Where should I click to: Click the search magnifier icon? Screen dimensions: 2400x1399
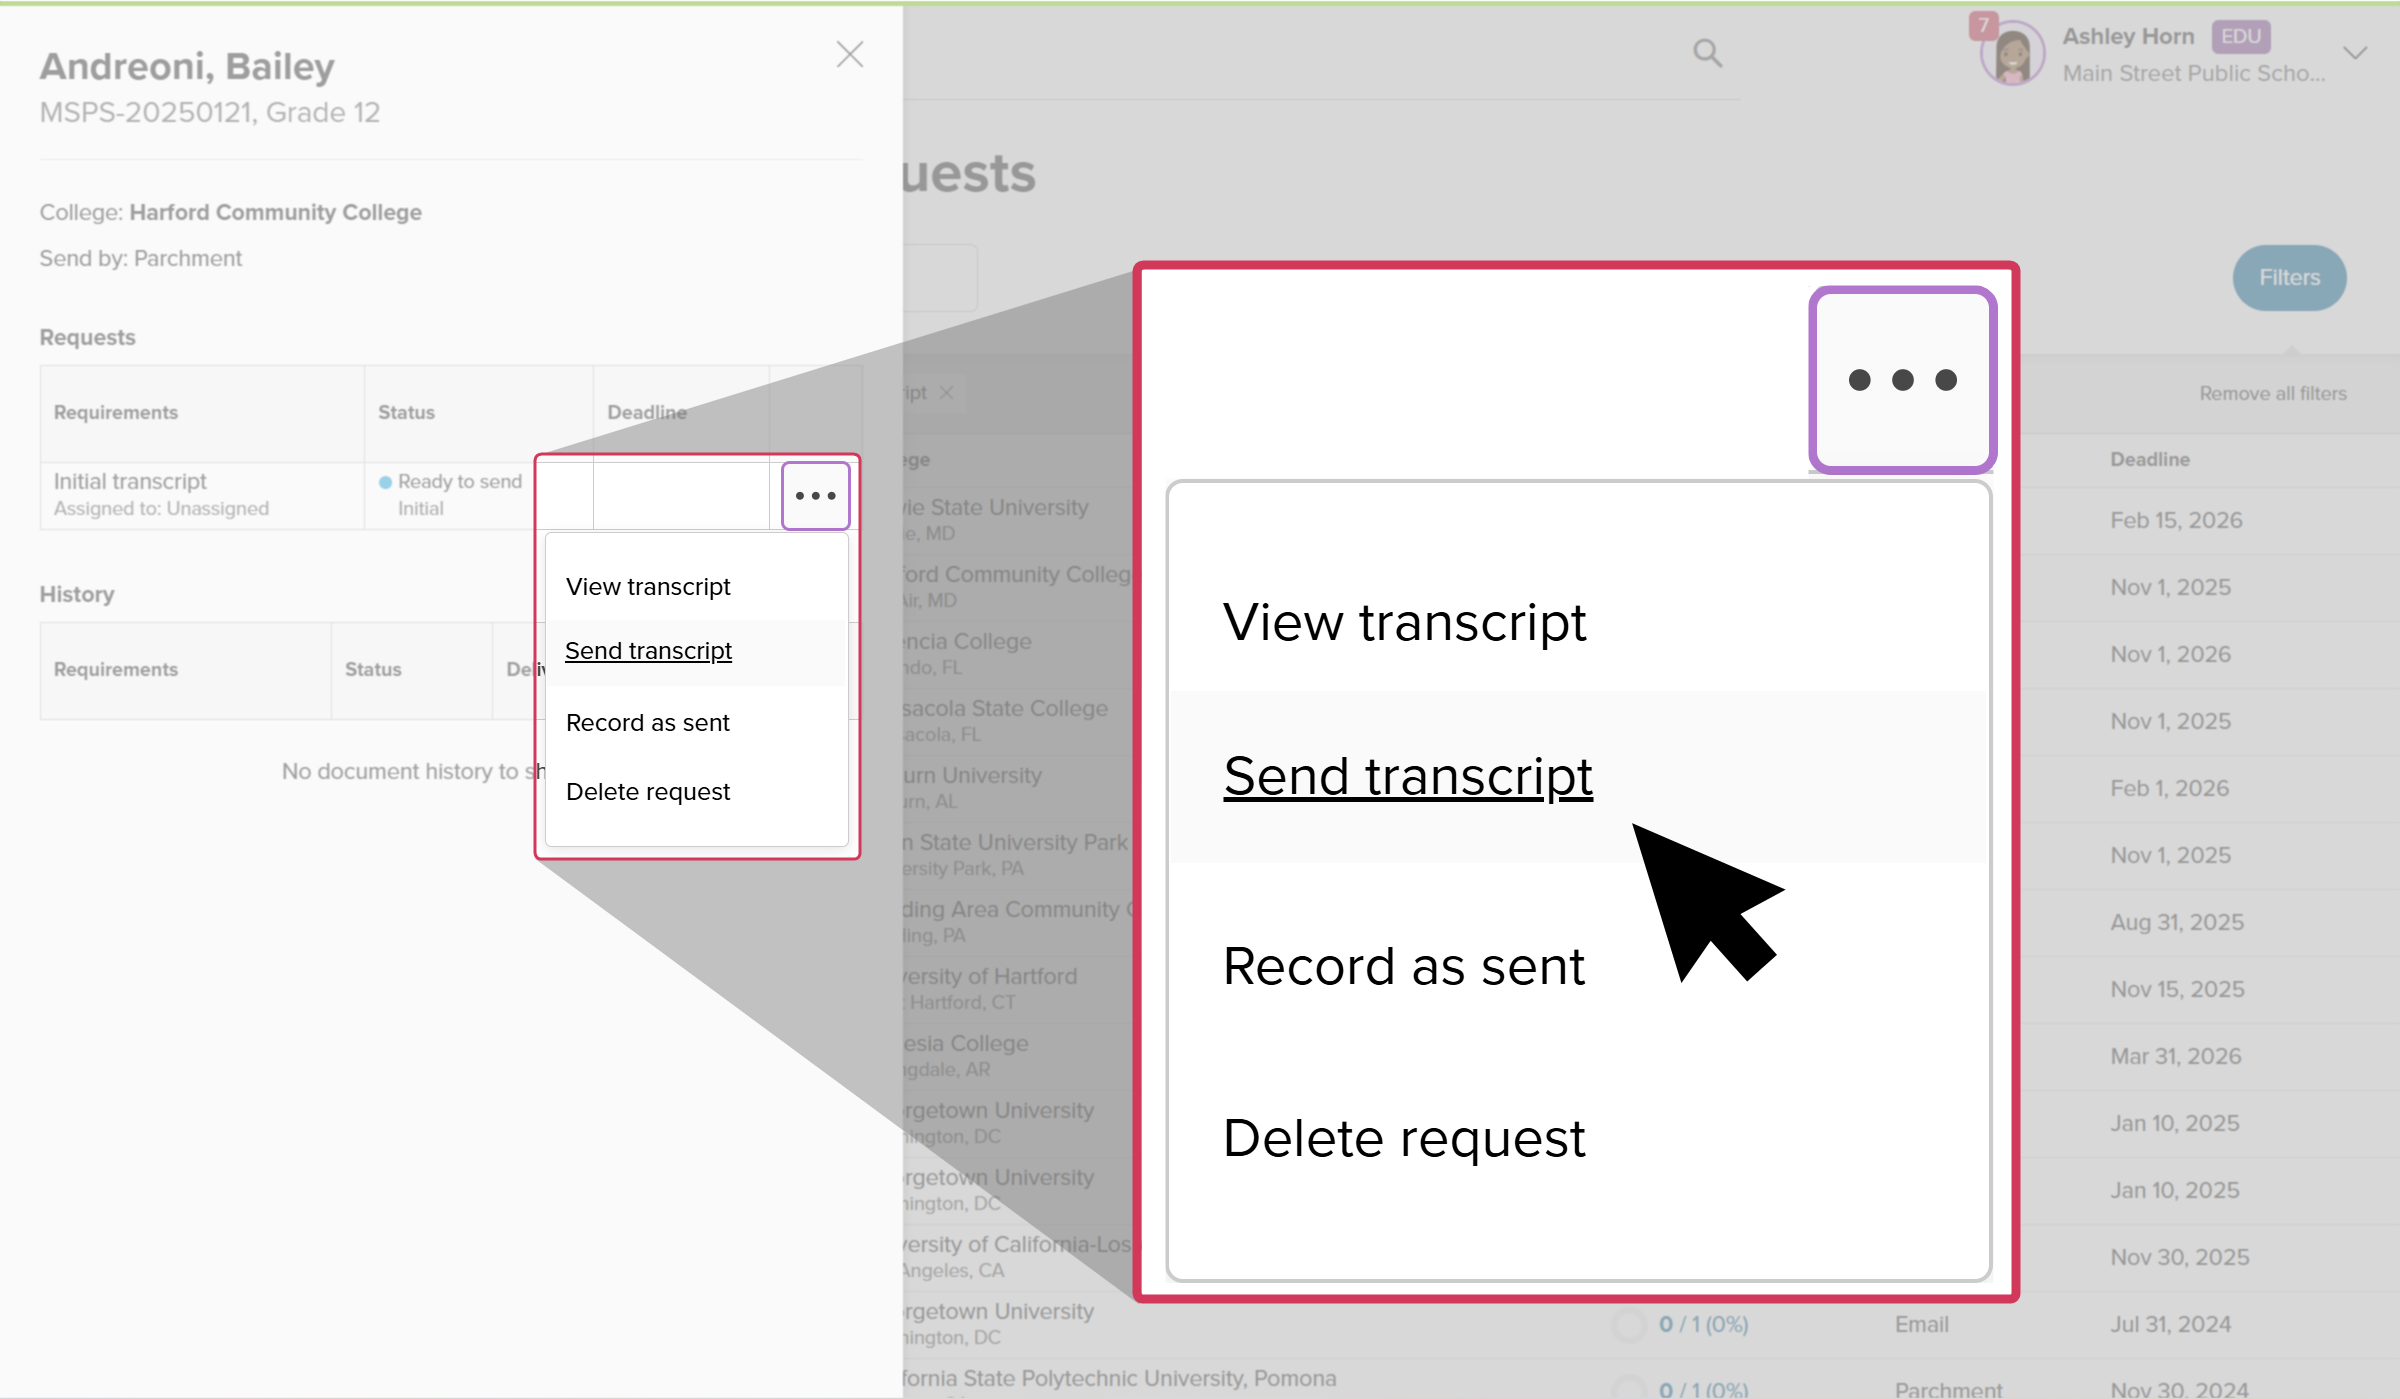[1707, 52]
